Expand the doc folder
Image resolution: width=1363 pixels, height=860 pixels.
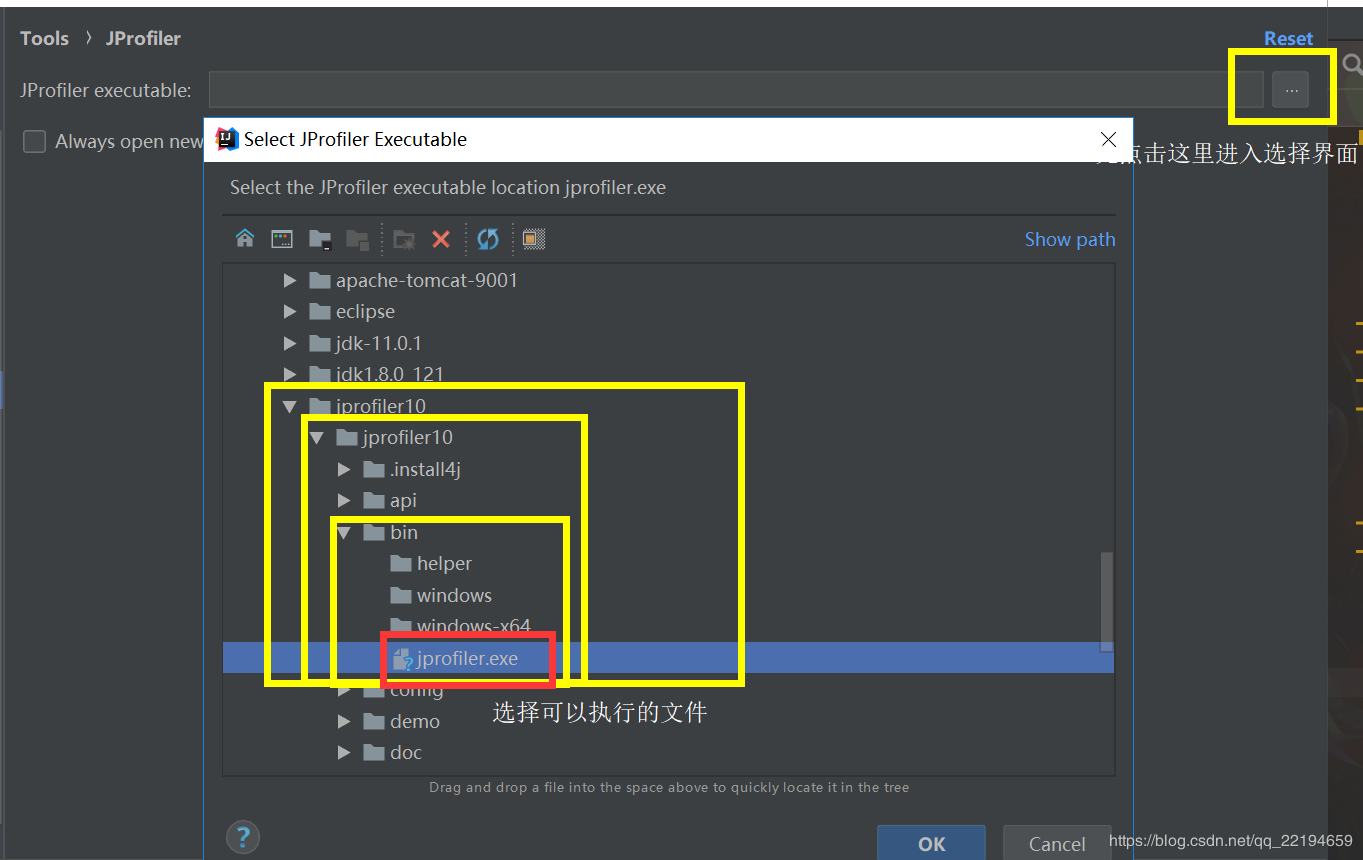click(x=344, y=753)
